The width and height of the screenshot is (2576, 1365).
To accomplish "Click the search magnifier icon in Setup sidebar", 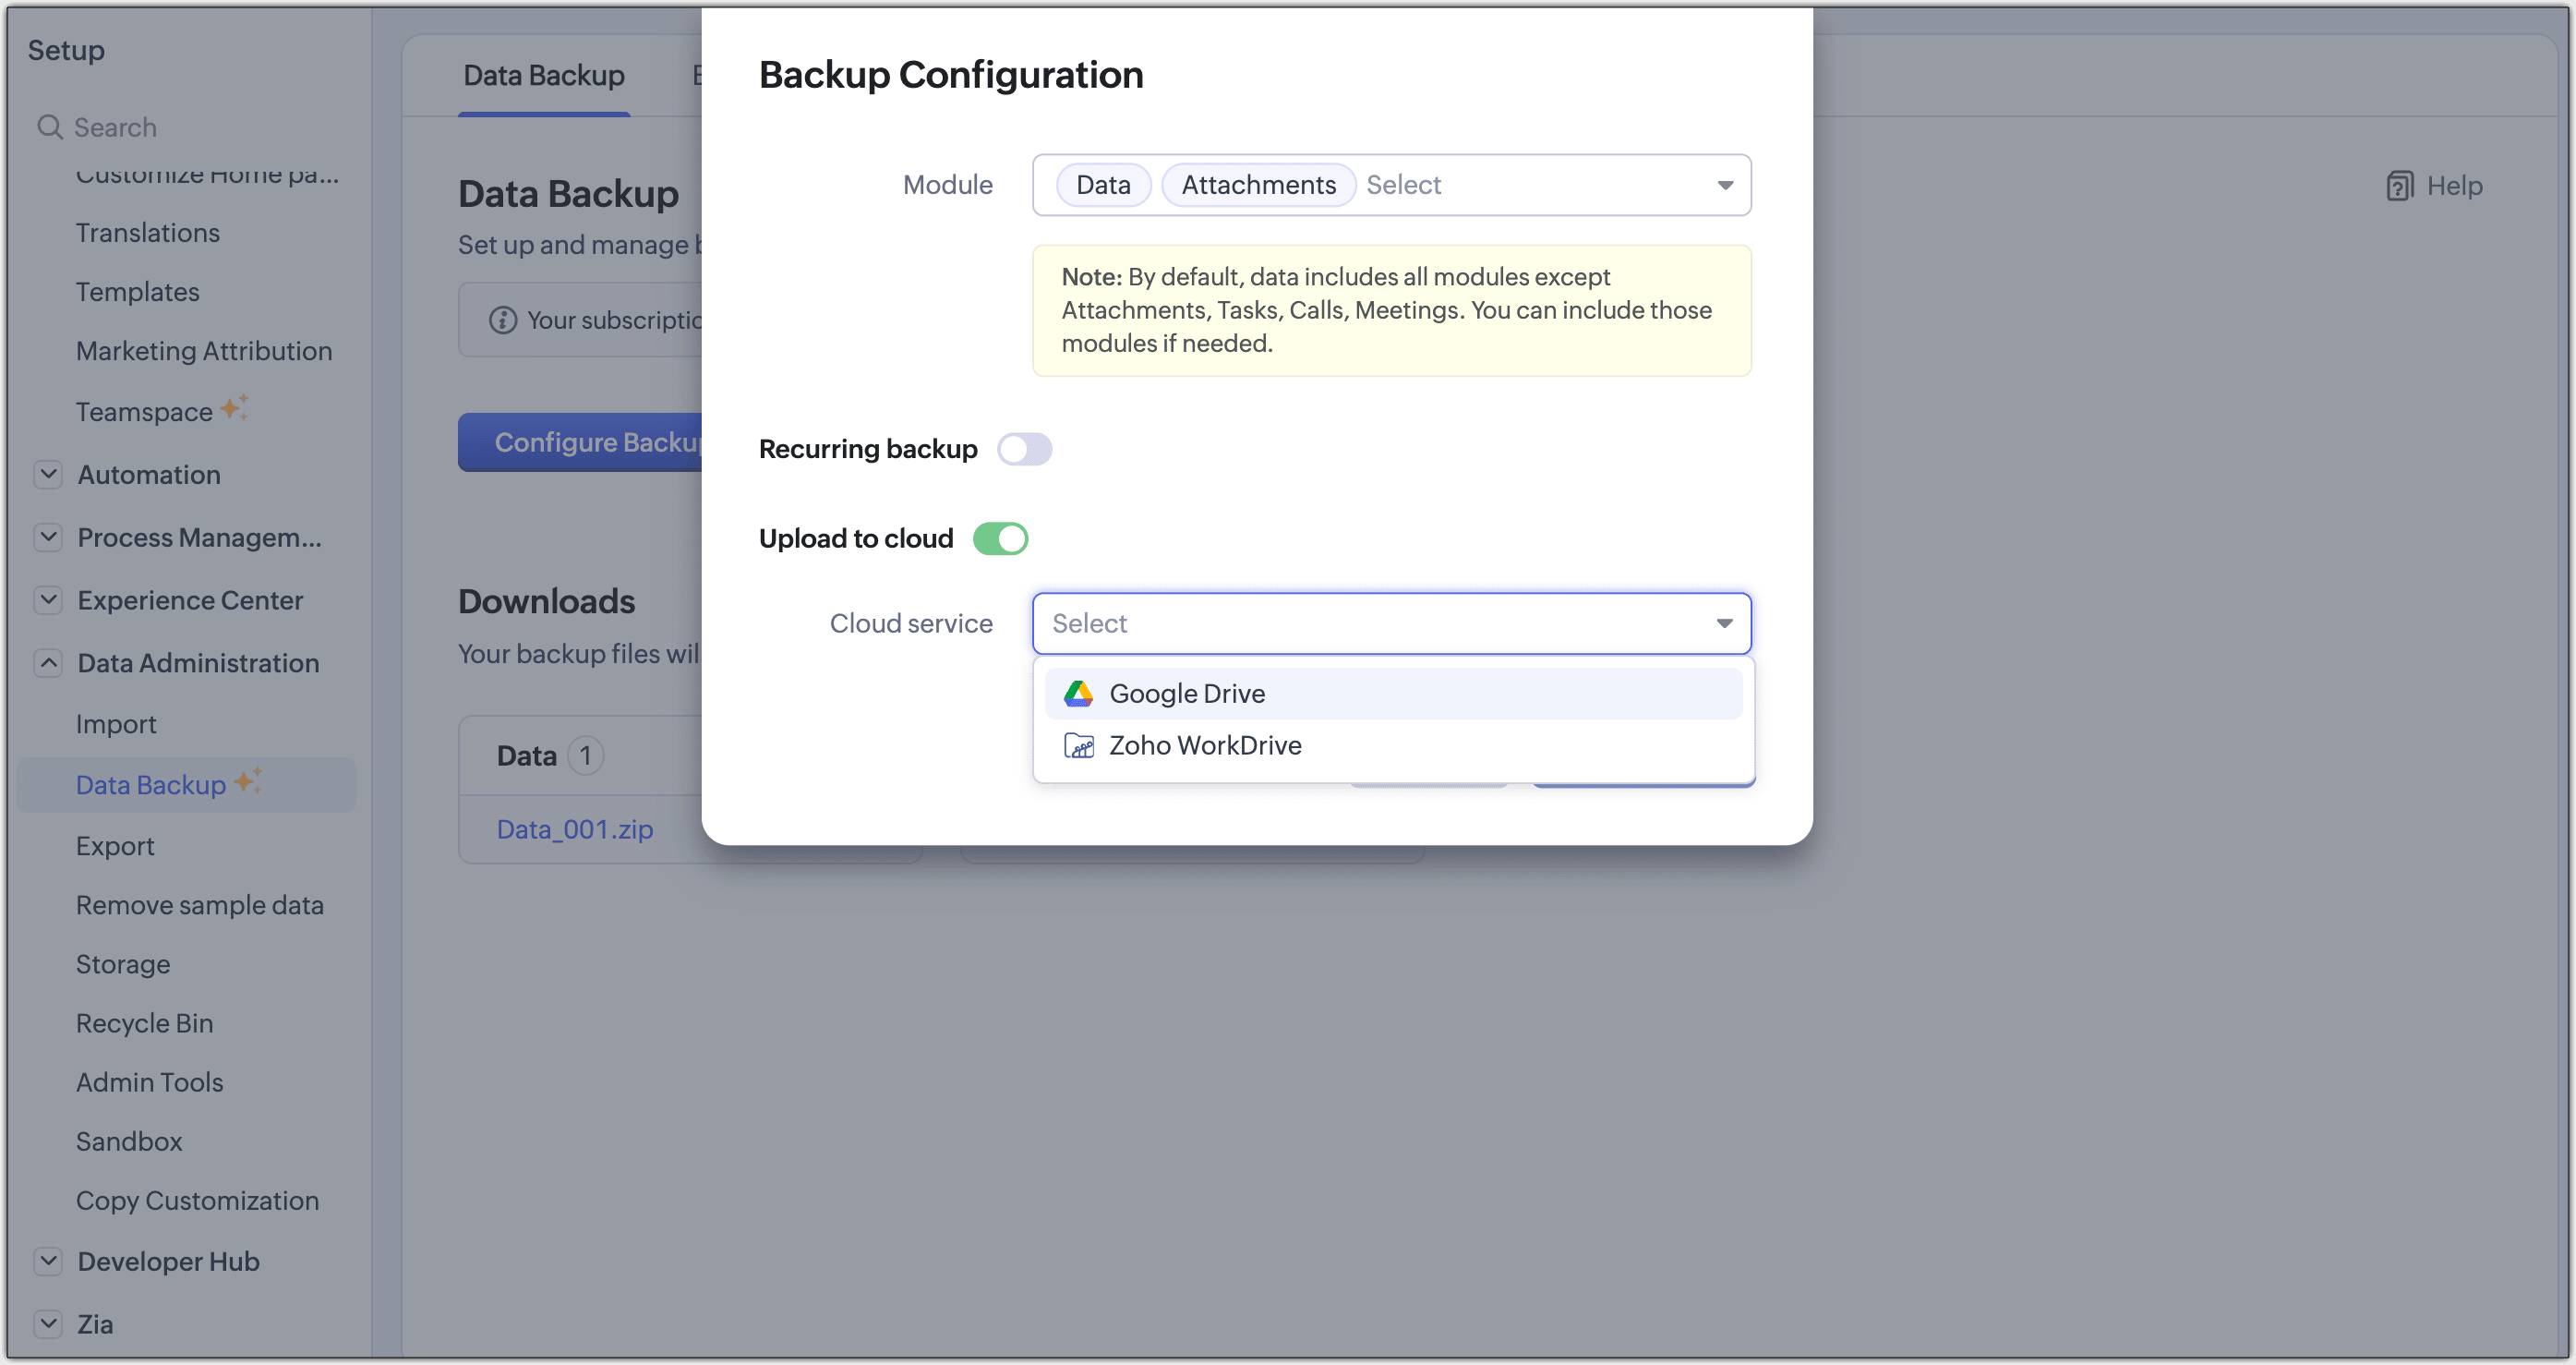I will pyautogui.click(x=50, y=127).
